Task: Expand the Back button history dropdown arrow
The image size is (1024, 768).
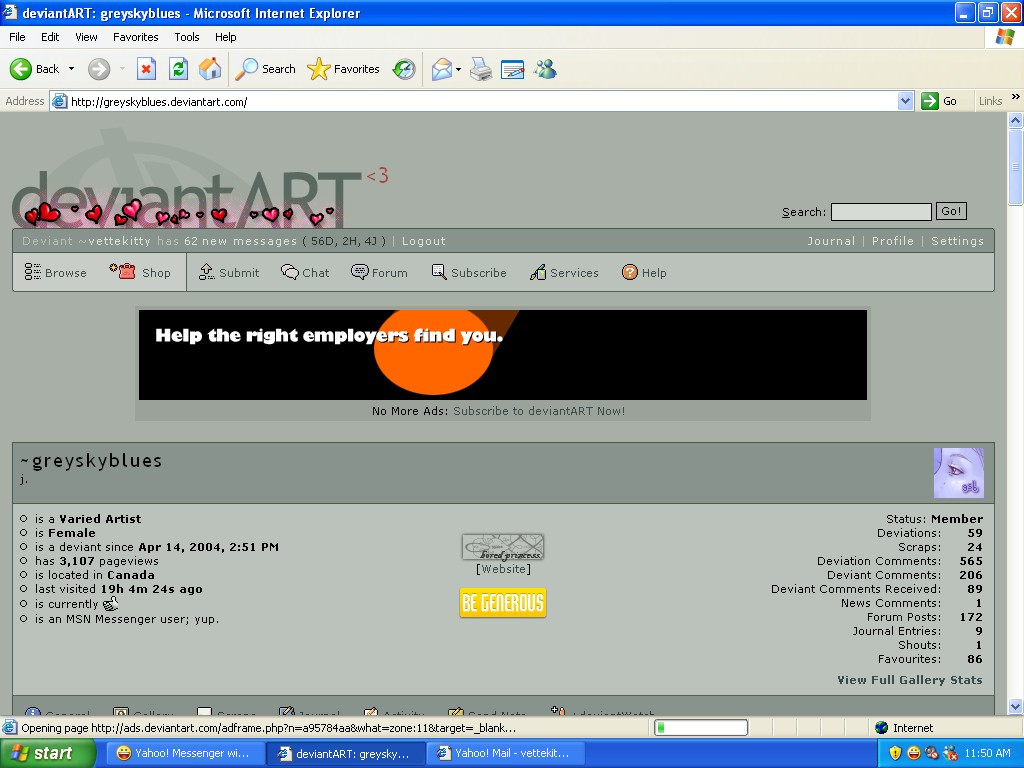Action: pos(71,69)
